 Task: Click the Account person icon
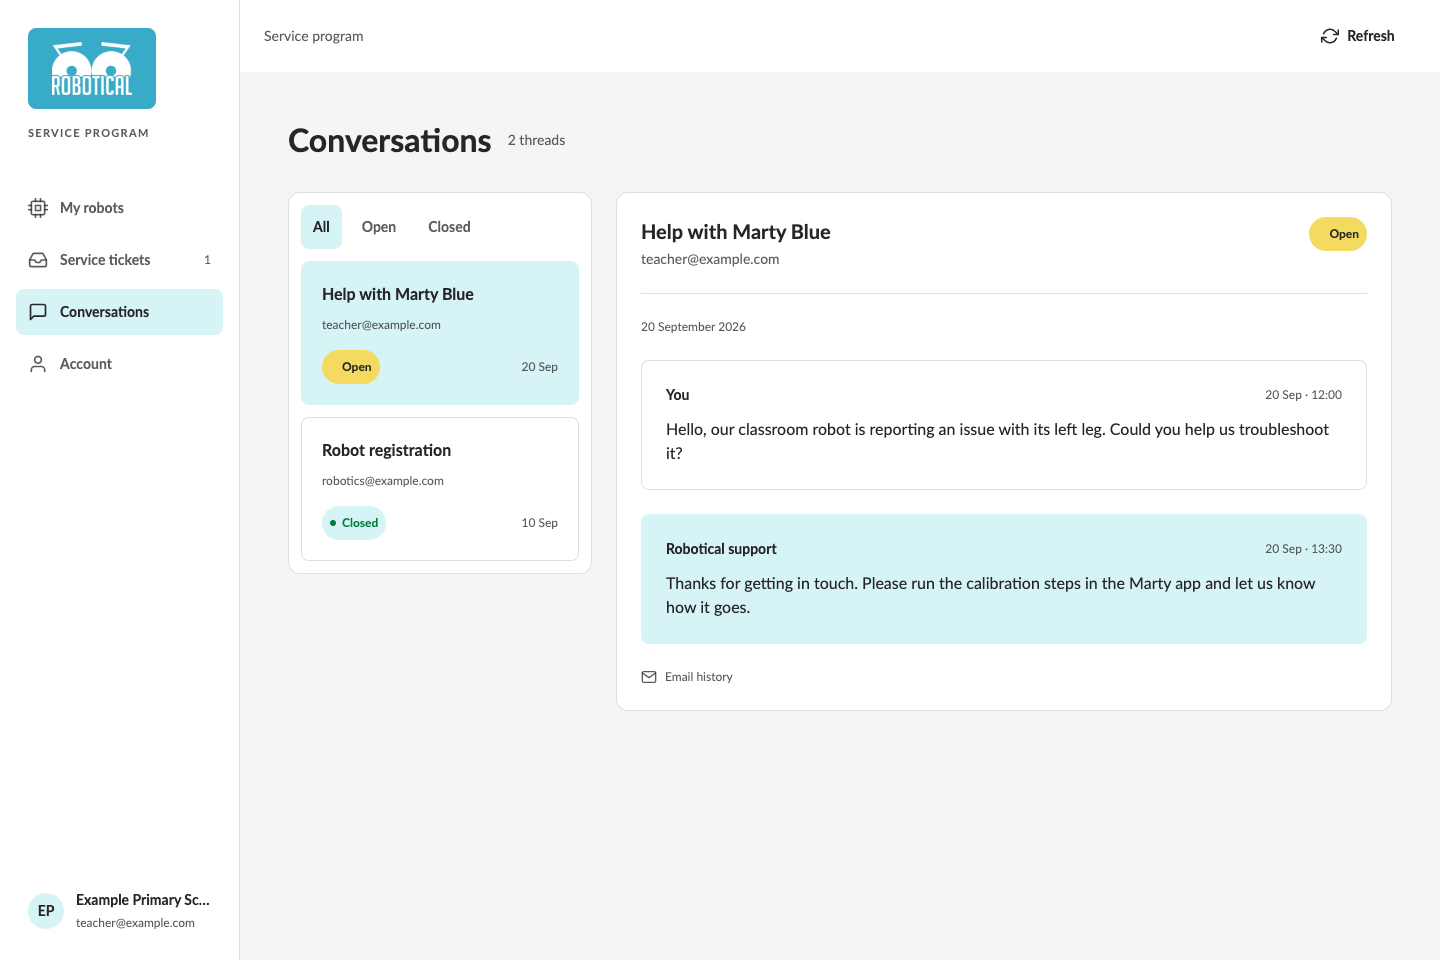tap(38, 364)
